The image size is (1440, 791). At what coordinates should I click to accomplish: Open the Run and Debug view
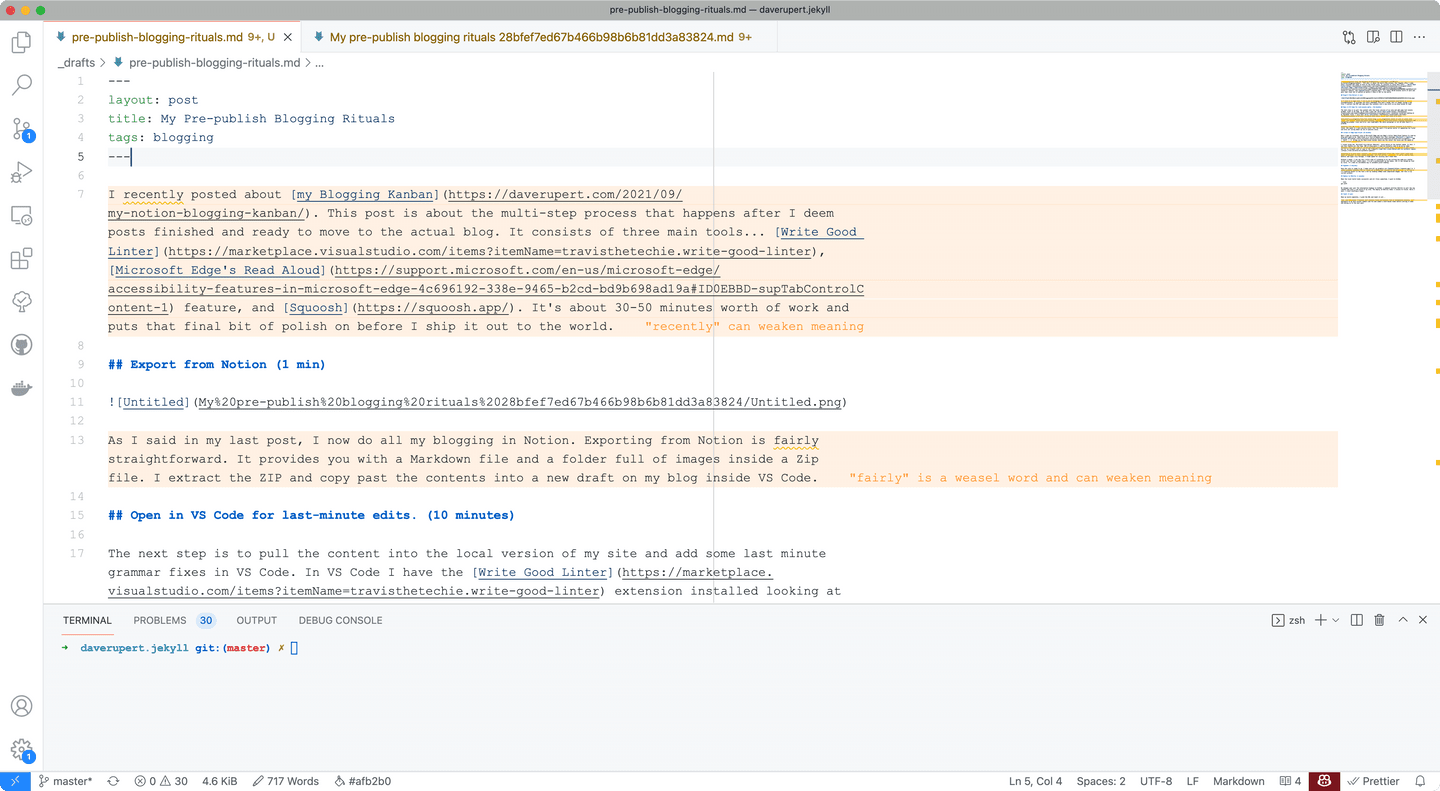pyautogui.click(x=22, y=172)
